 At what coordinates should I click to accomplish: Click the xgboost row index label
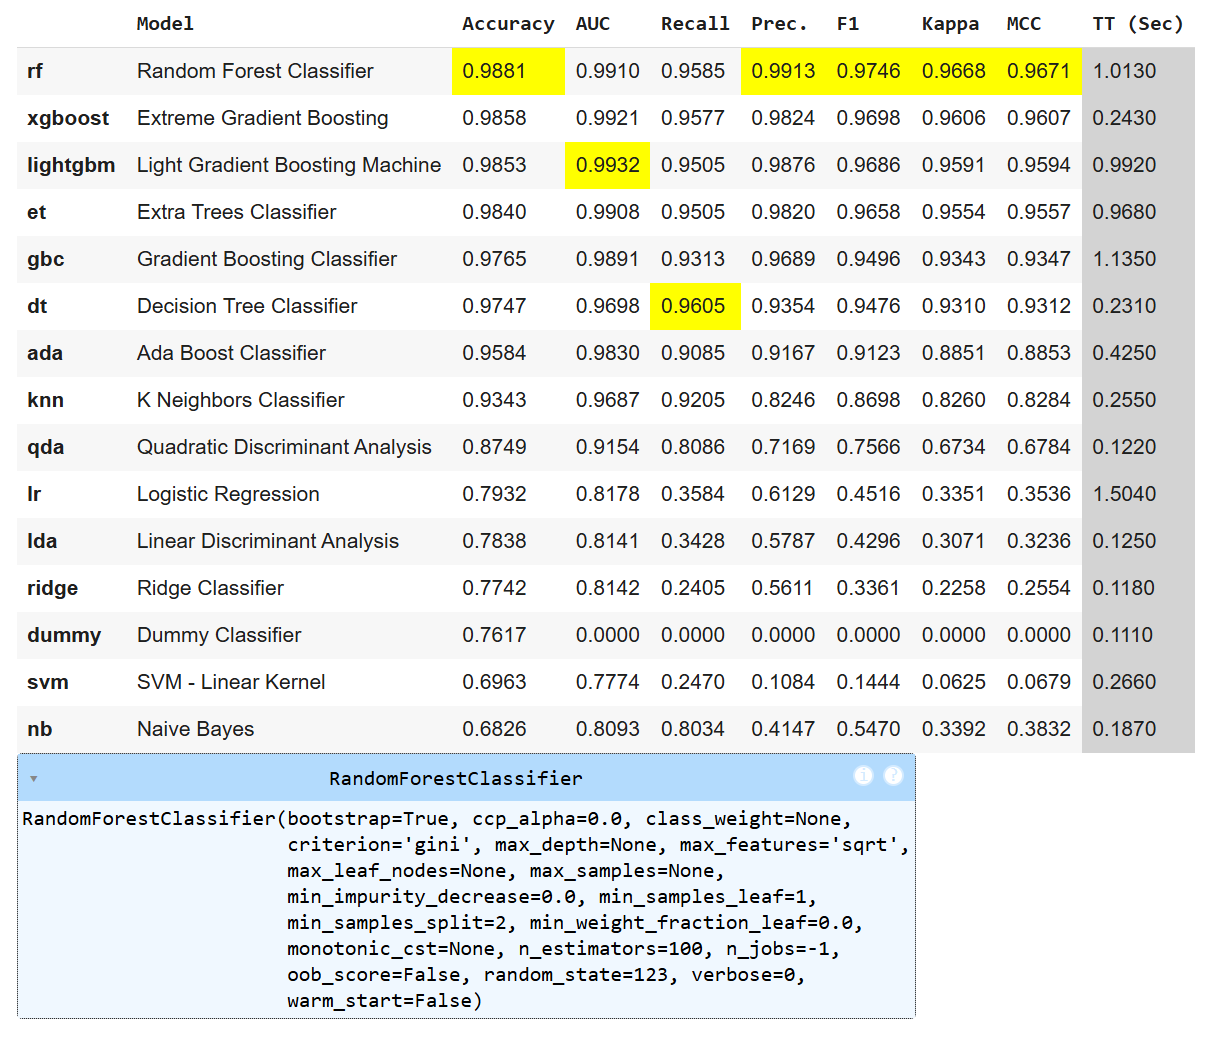tap(68, 118)
